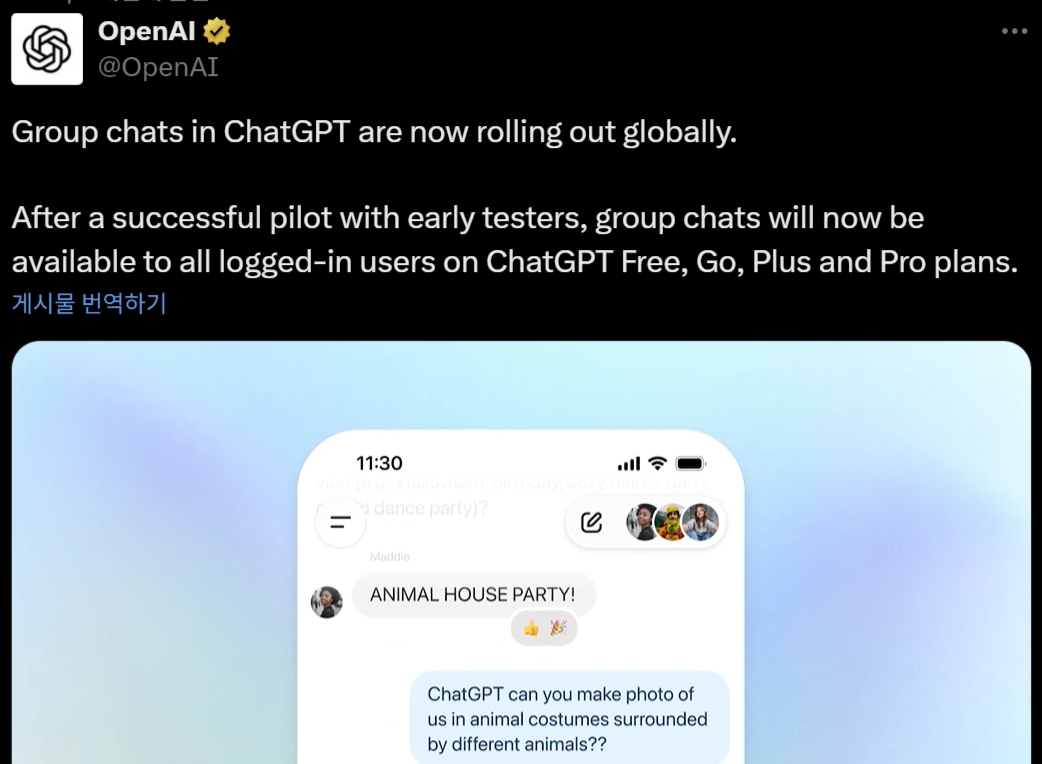Click the Korean translate post link
1042x764 pixels.
(89, 303)
